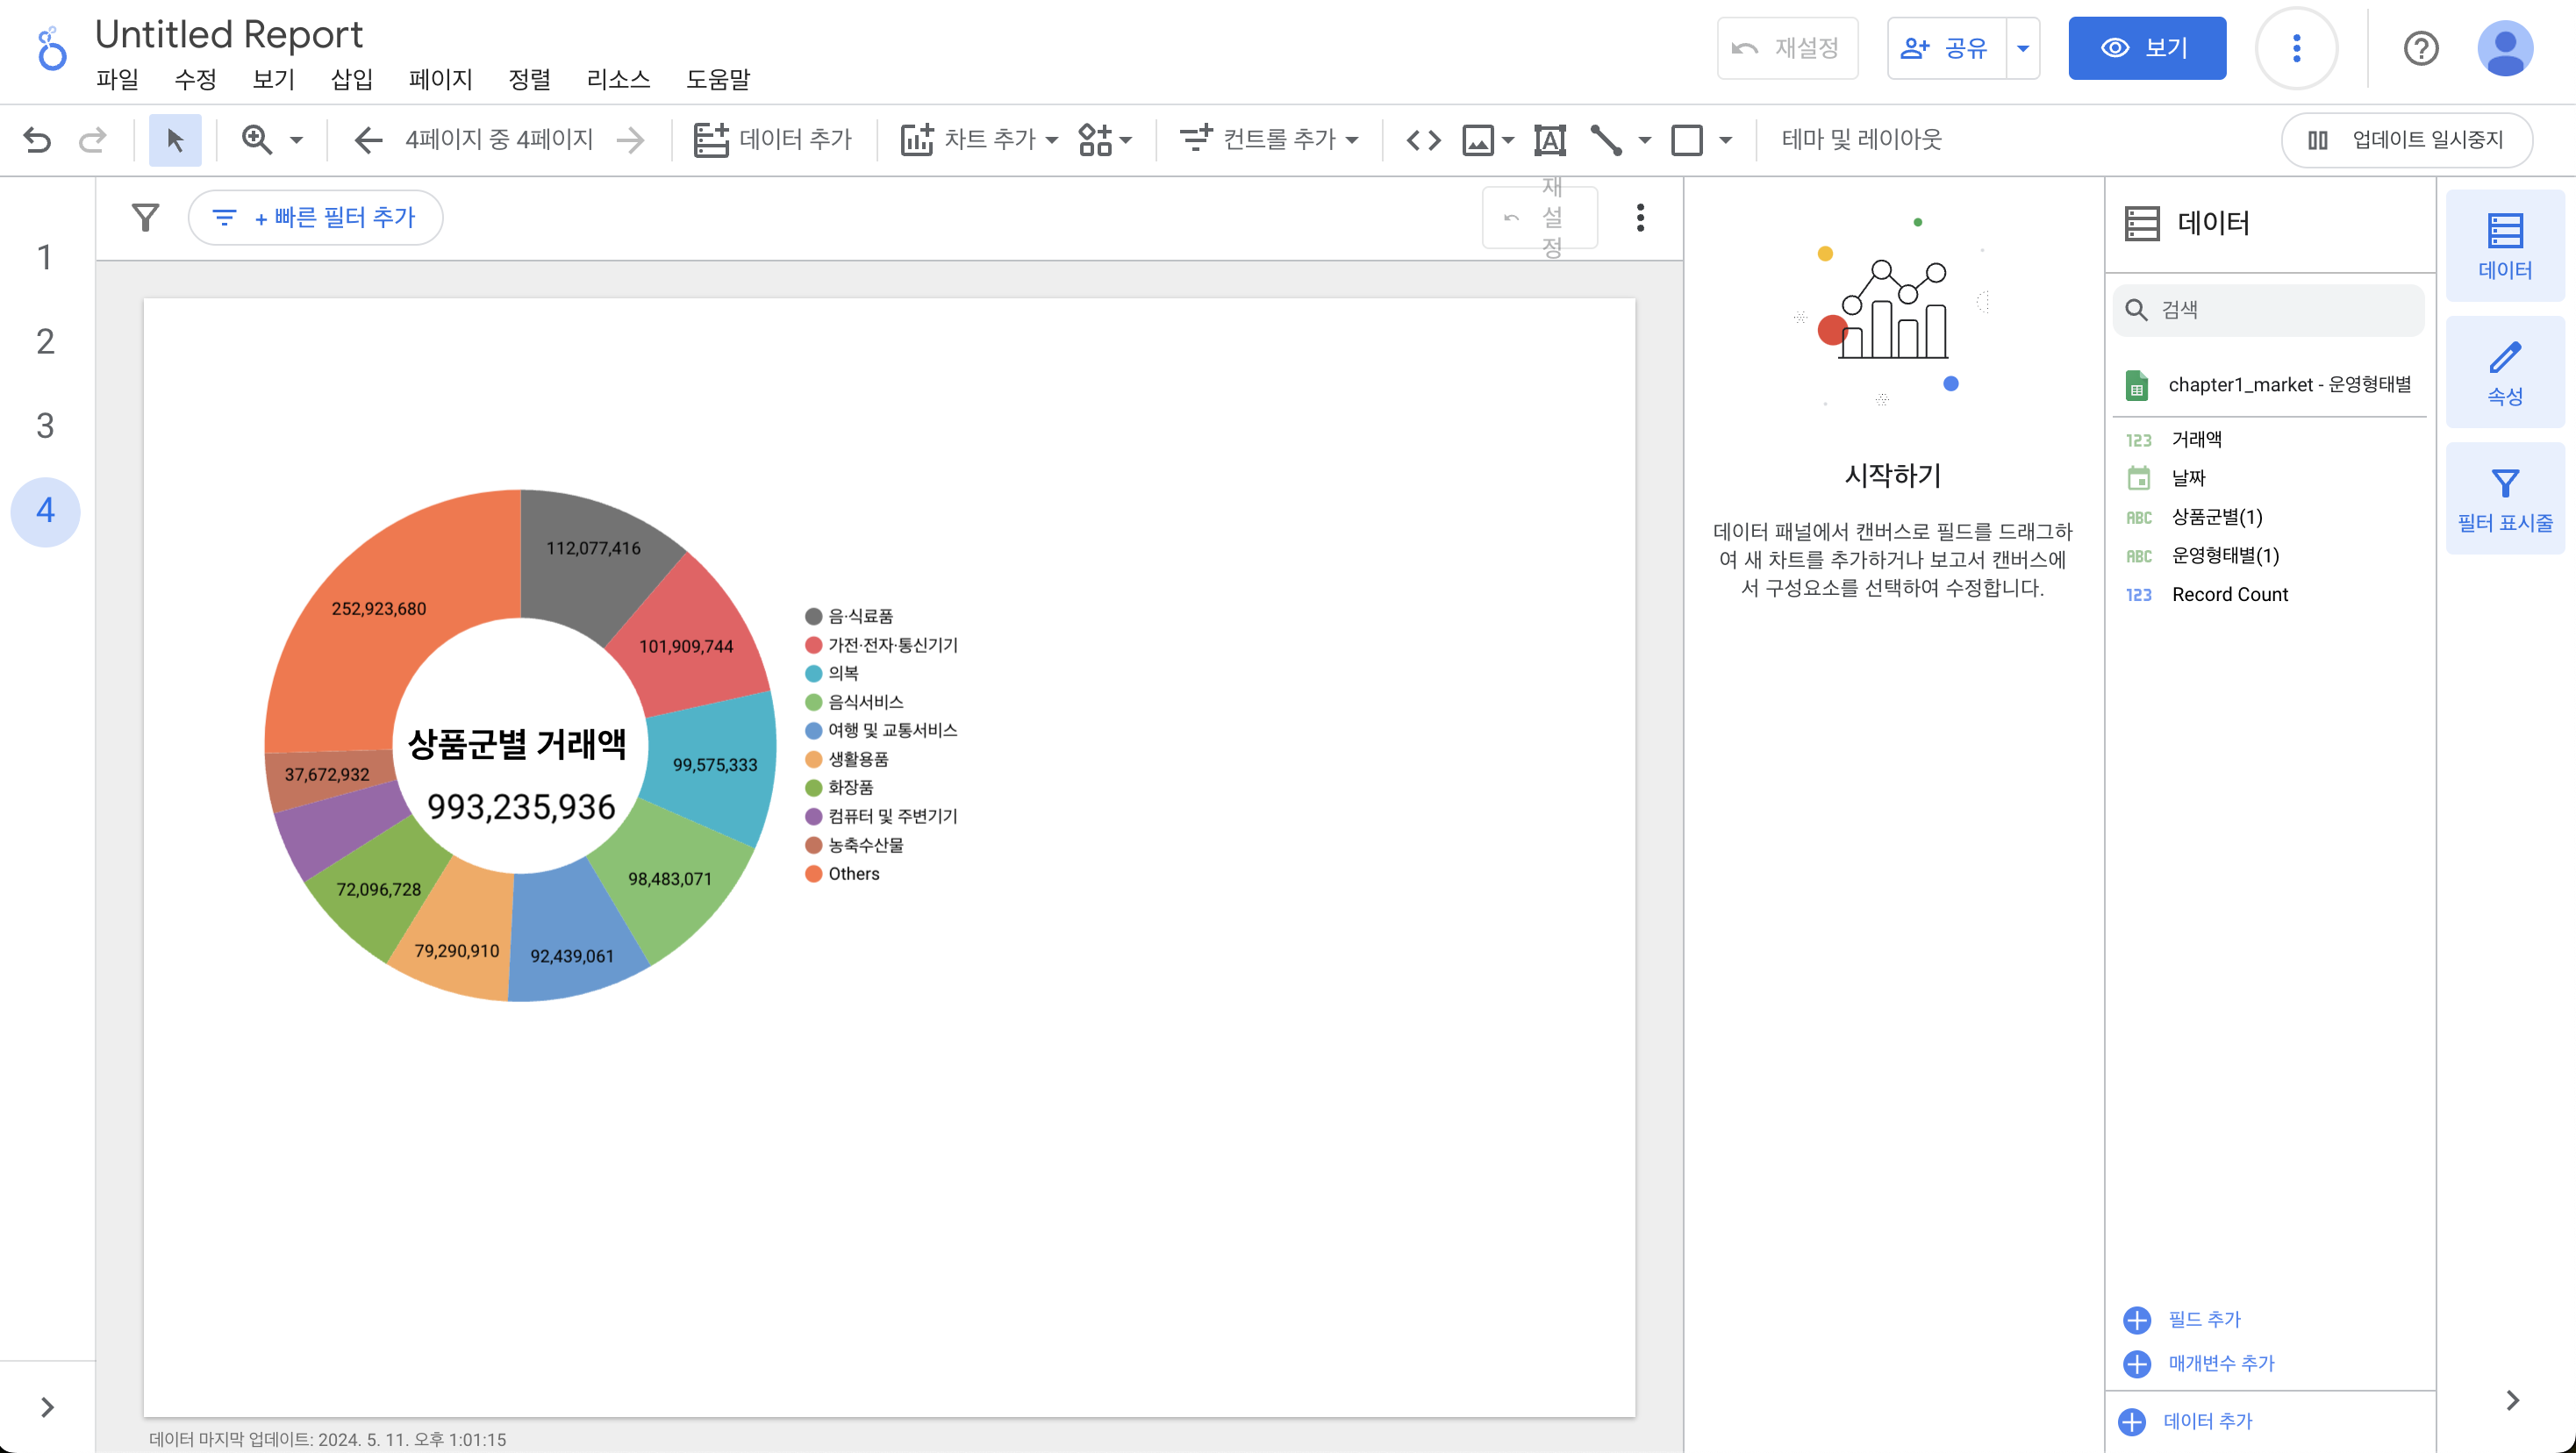This screenshot has height=1453, width=2576.
Task: Click the embed URL code icon
Action: tap(1423, 140)
